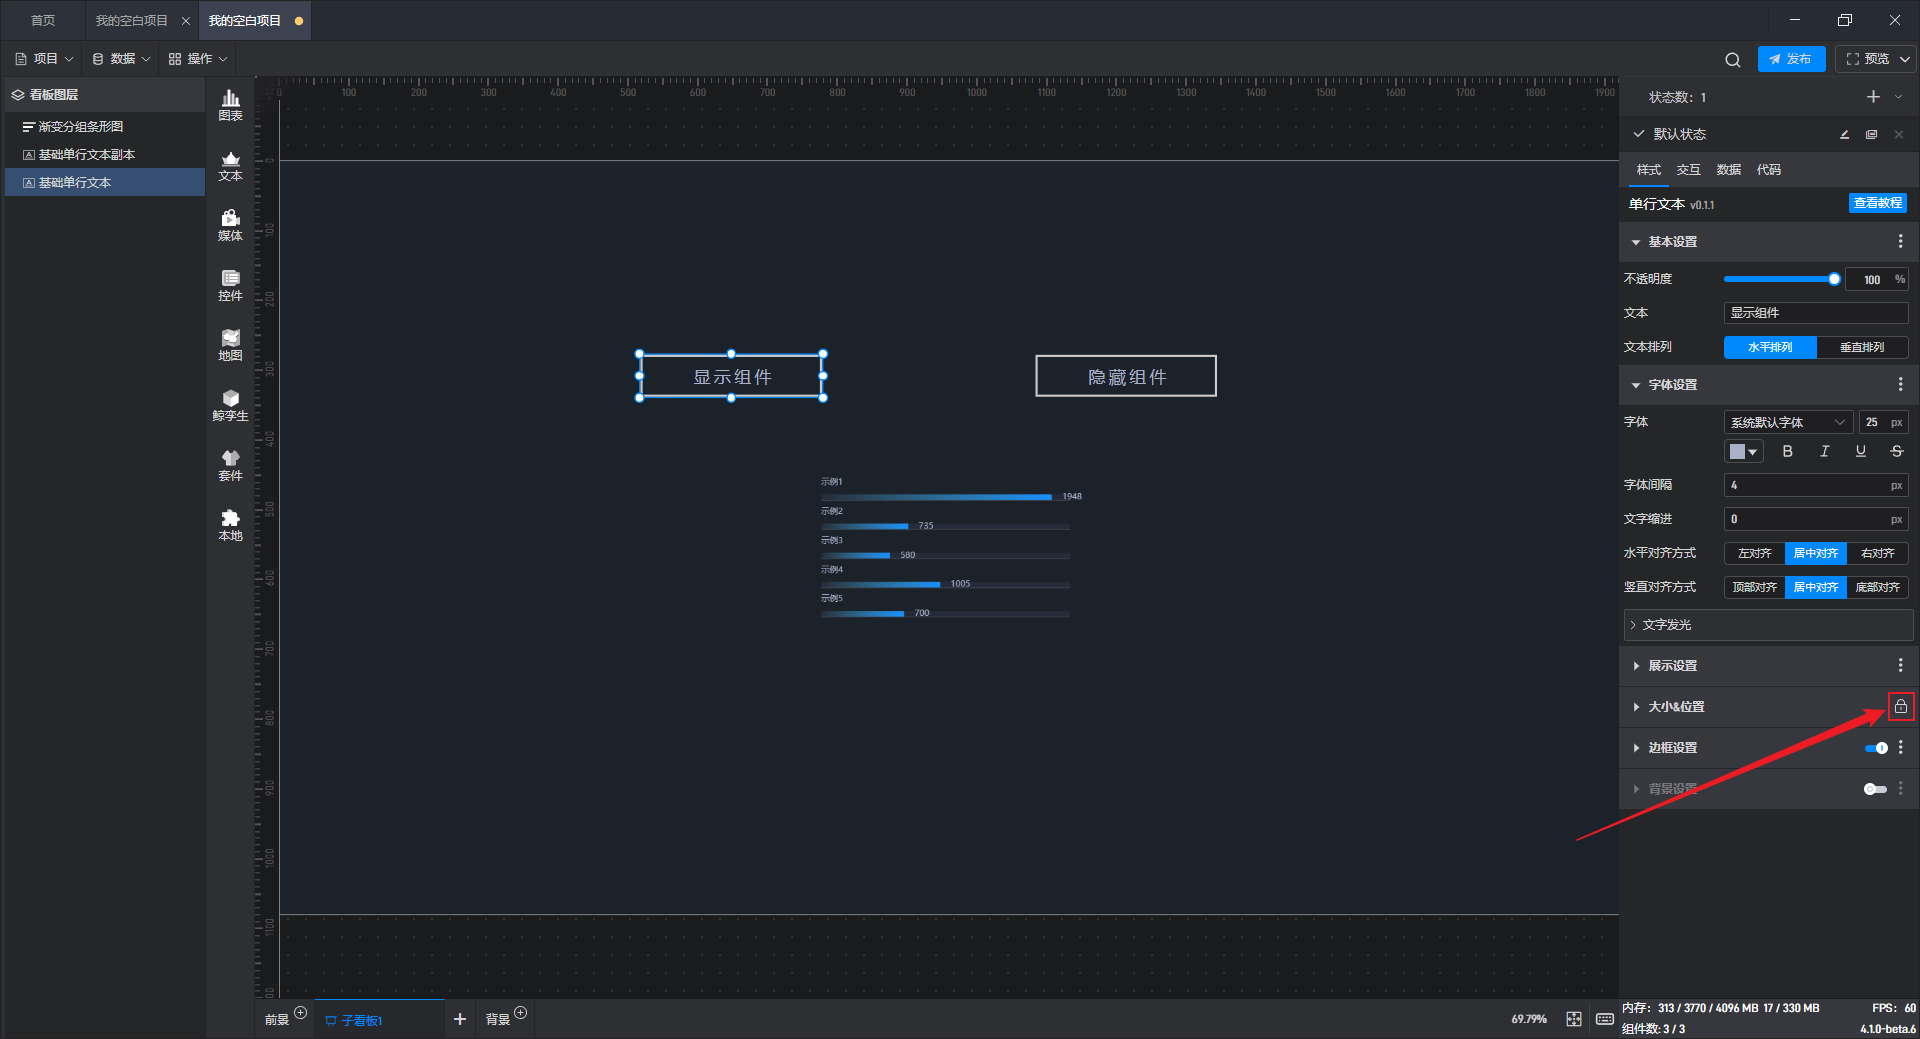Open the 鲸孪生 twin components panel

(230, 405)
